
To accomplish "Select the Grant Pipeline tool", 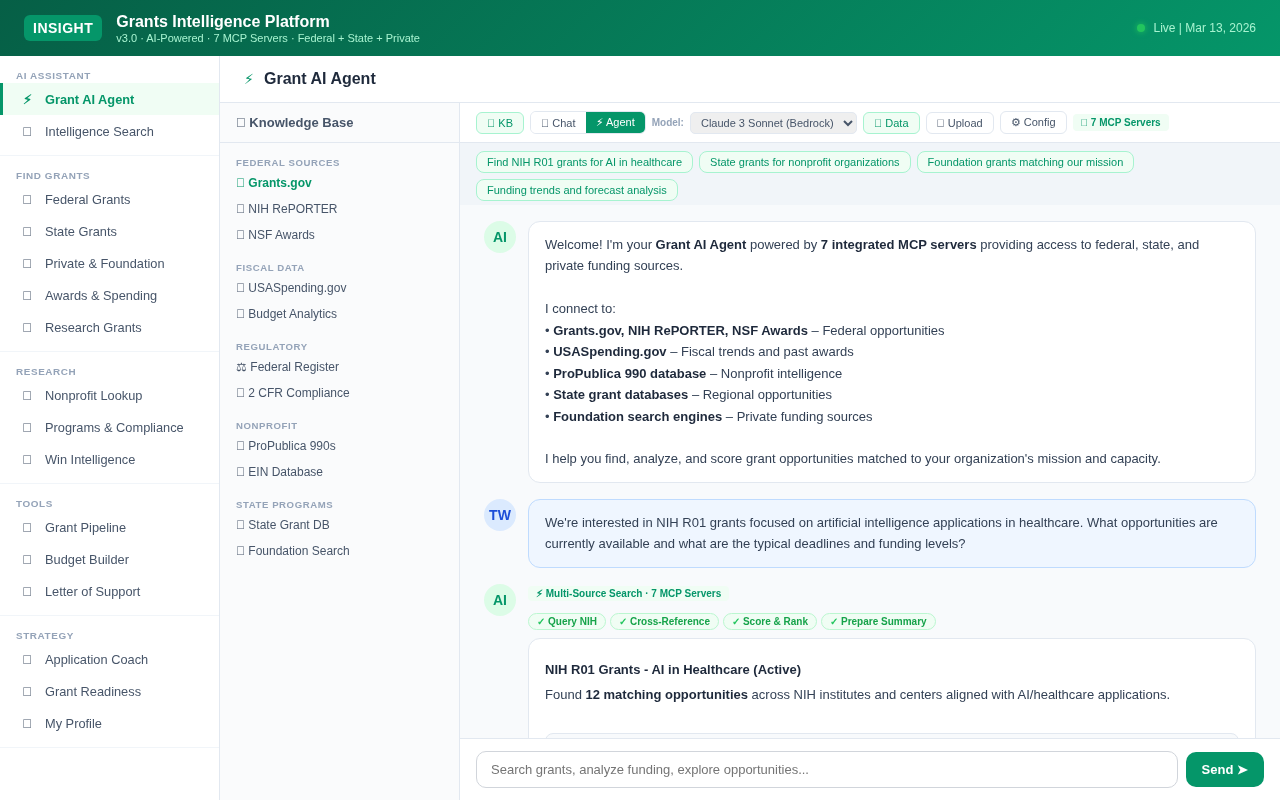I will 85,528.
